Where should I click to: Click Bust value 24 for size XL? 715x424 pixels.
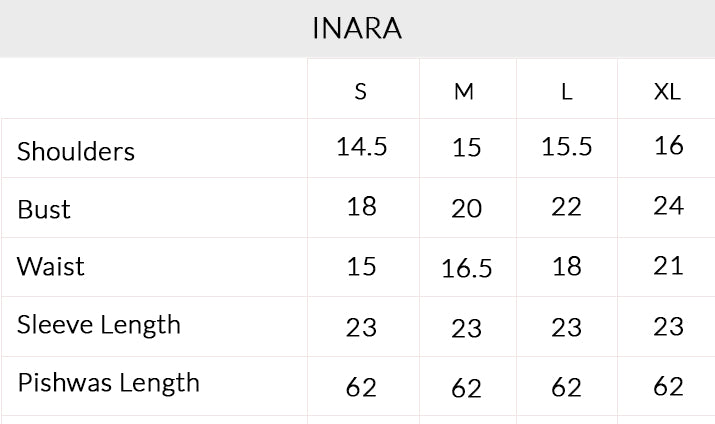(668, 206)
